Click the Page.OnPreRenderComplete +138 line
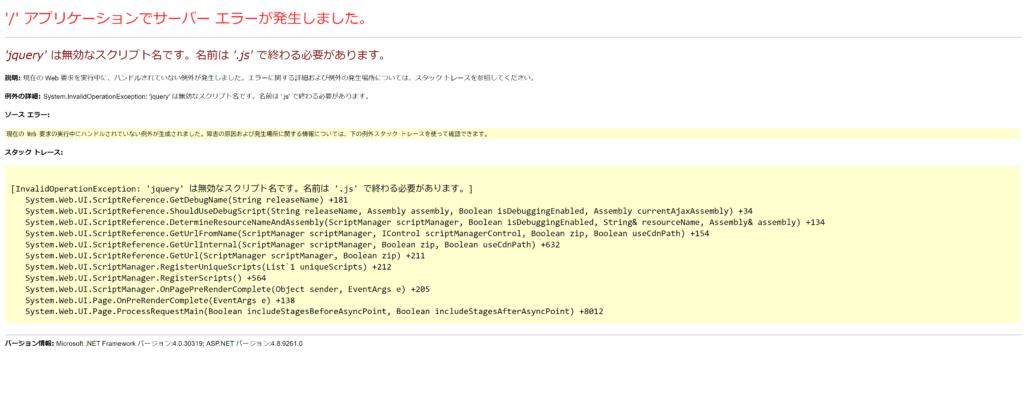This screenshot has height=396, width=1024. pyautogui.click(x=160, y=300)
